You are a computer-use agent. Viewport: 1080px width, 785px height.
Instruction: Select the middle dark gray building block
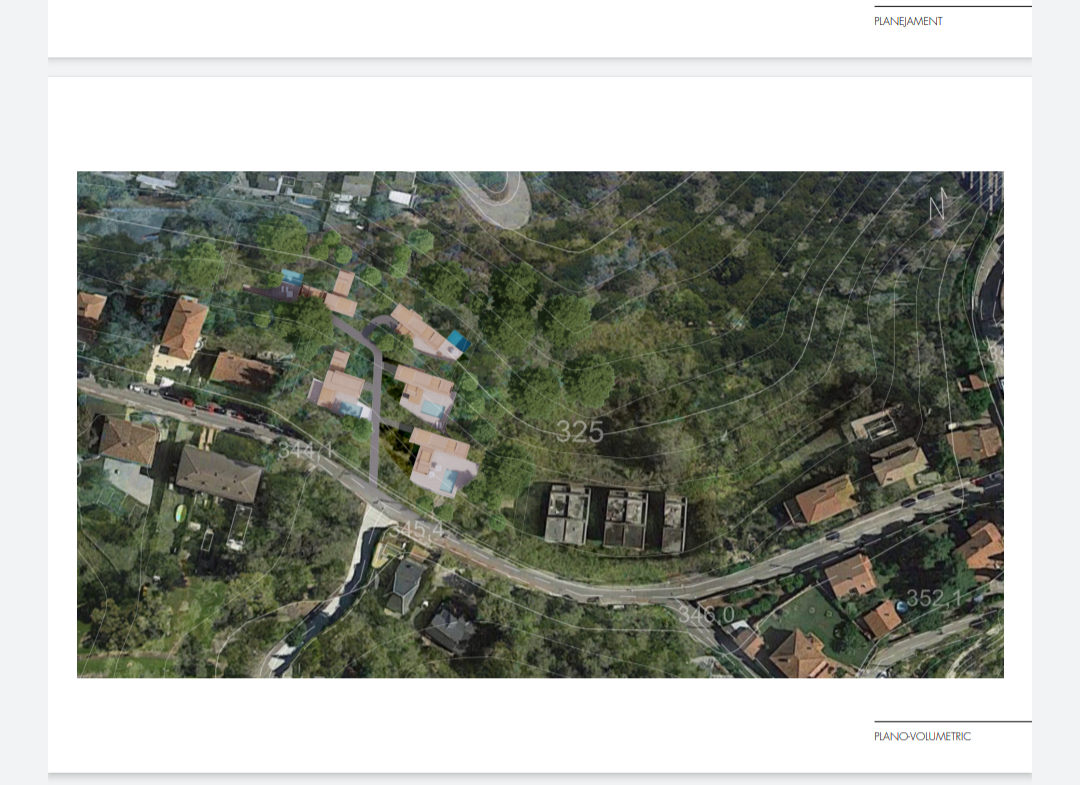click(x=626, y=518)
